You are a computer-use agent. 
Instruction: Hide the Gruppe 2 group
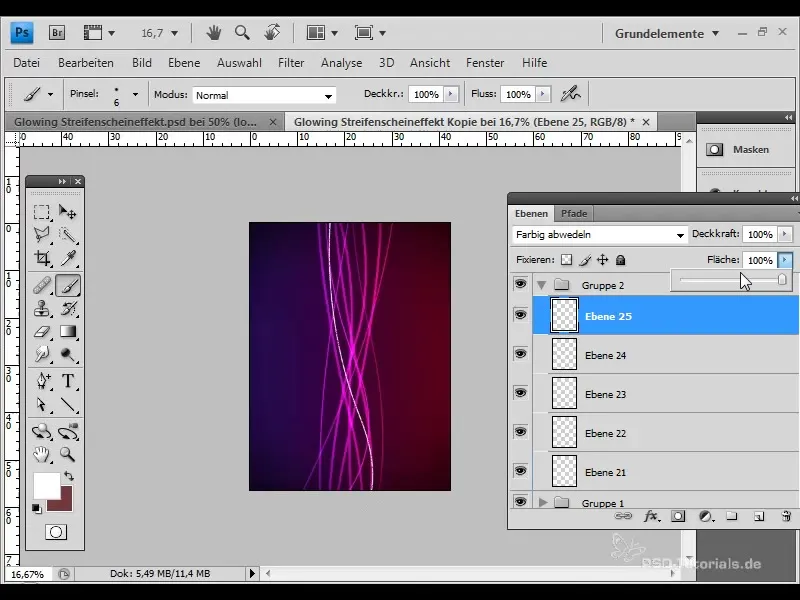pyautogui.click(x=520, y=284)
